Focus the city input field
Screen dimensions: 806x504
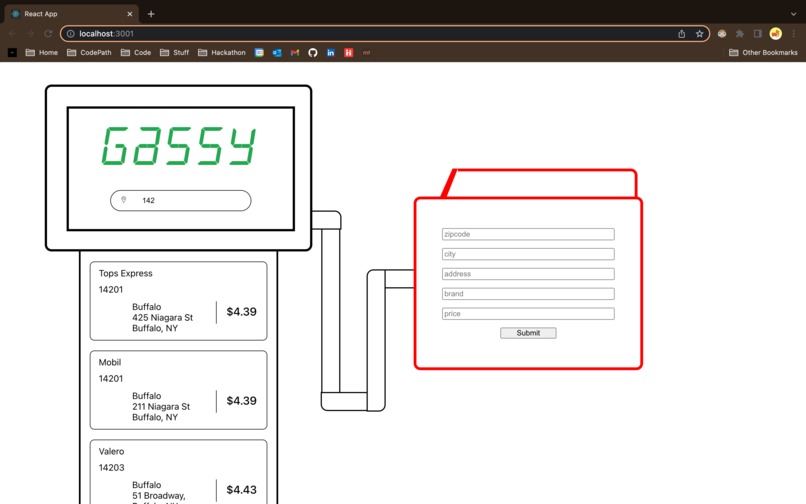528,254
